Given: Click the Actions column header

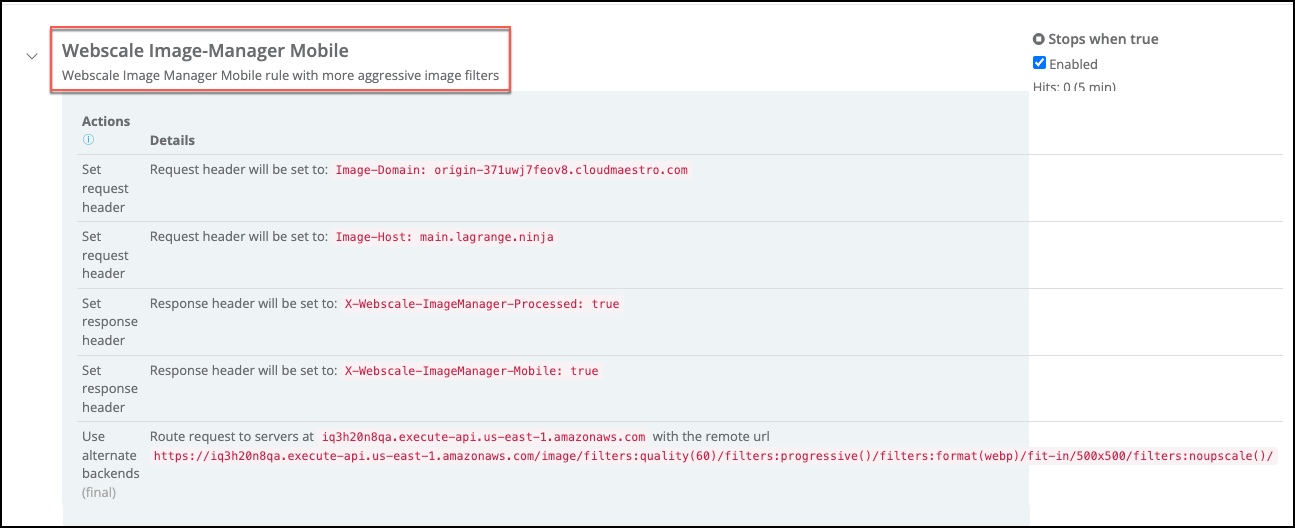Looking at the screenshot, I should pos(106,121).
